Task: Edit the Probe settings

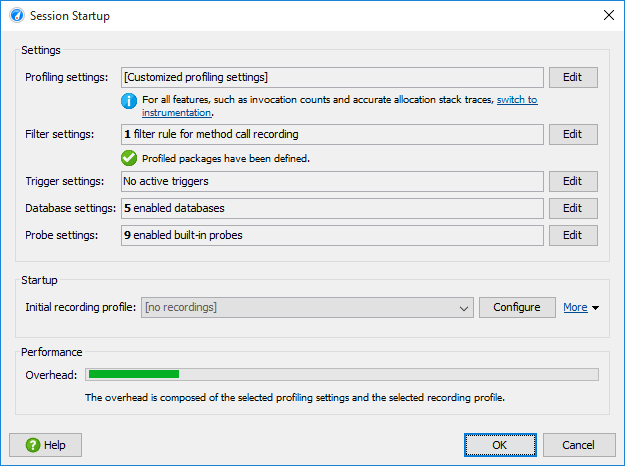Action: 573,236
